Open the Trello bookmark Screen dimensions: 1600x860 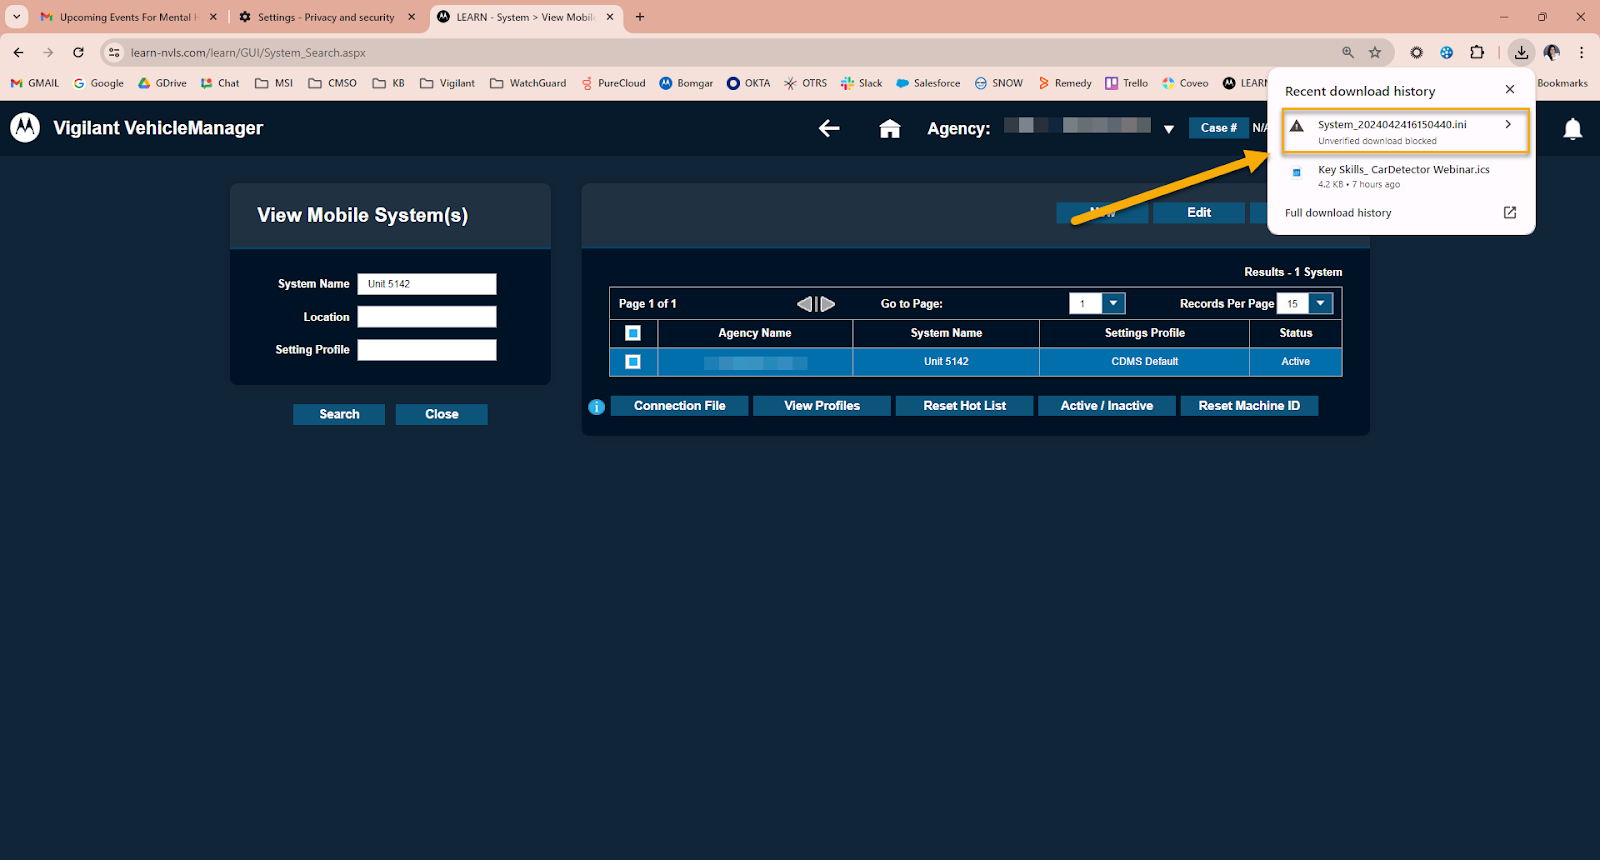click(1126, 83)
